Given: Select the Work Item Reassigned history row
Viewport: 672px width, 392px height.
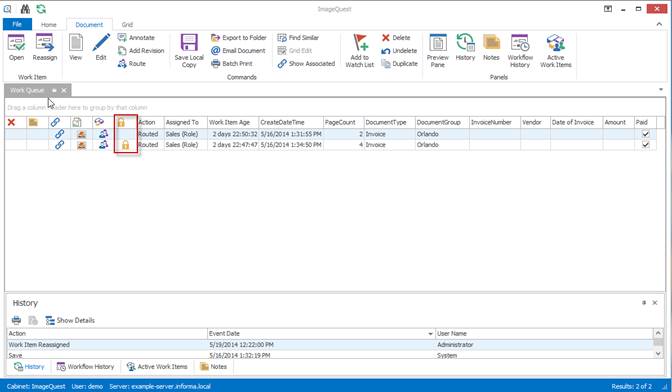Looking at the screenshot, I should (330, 344).
